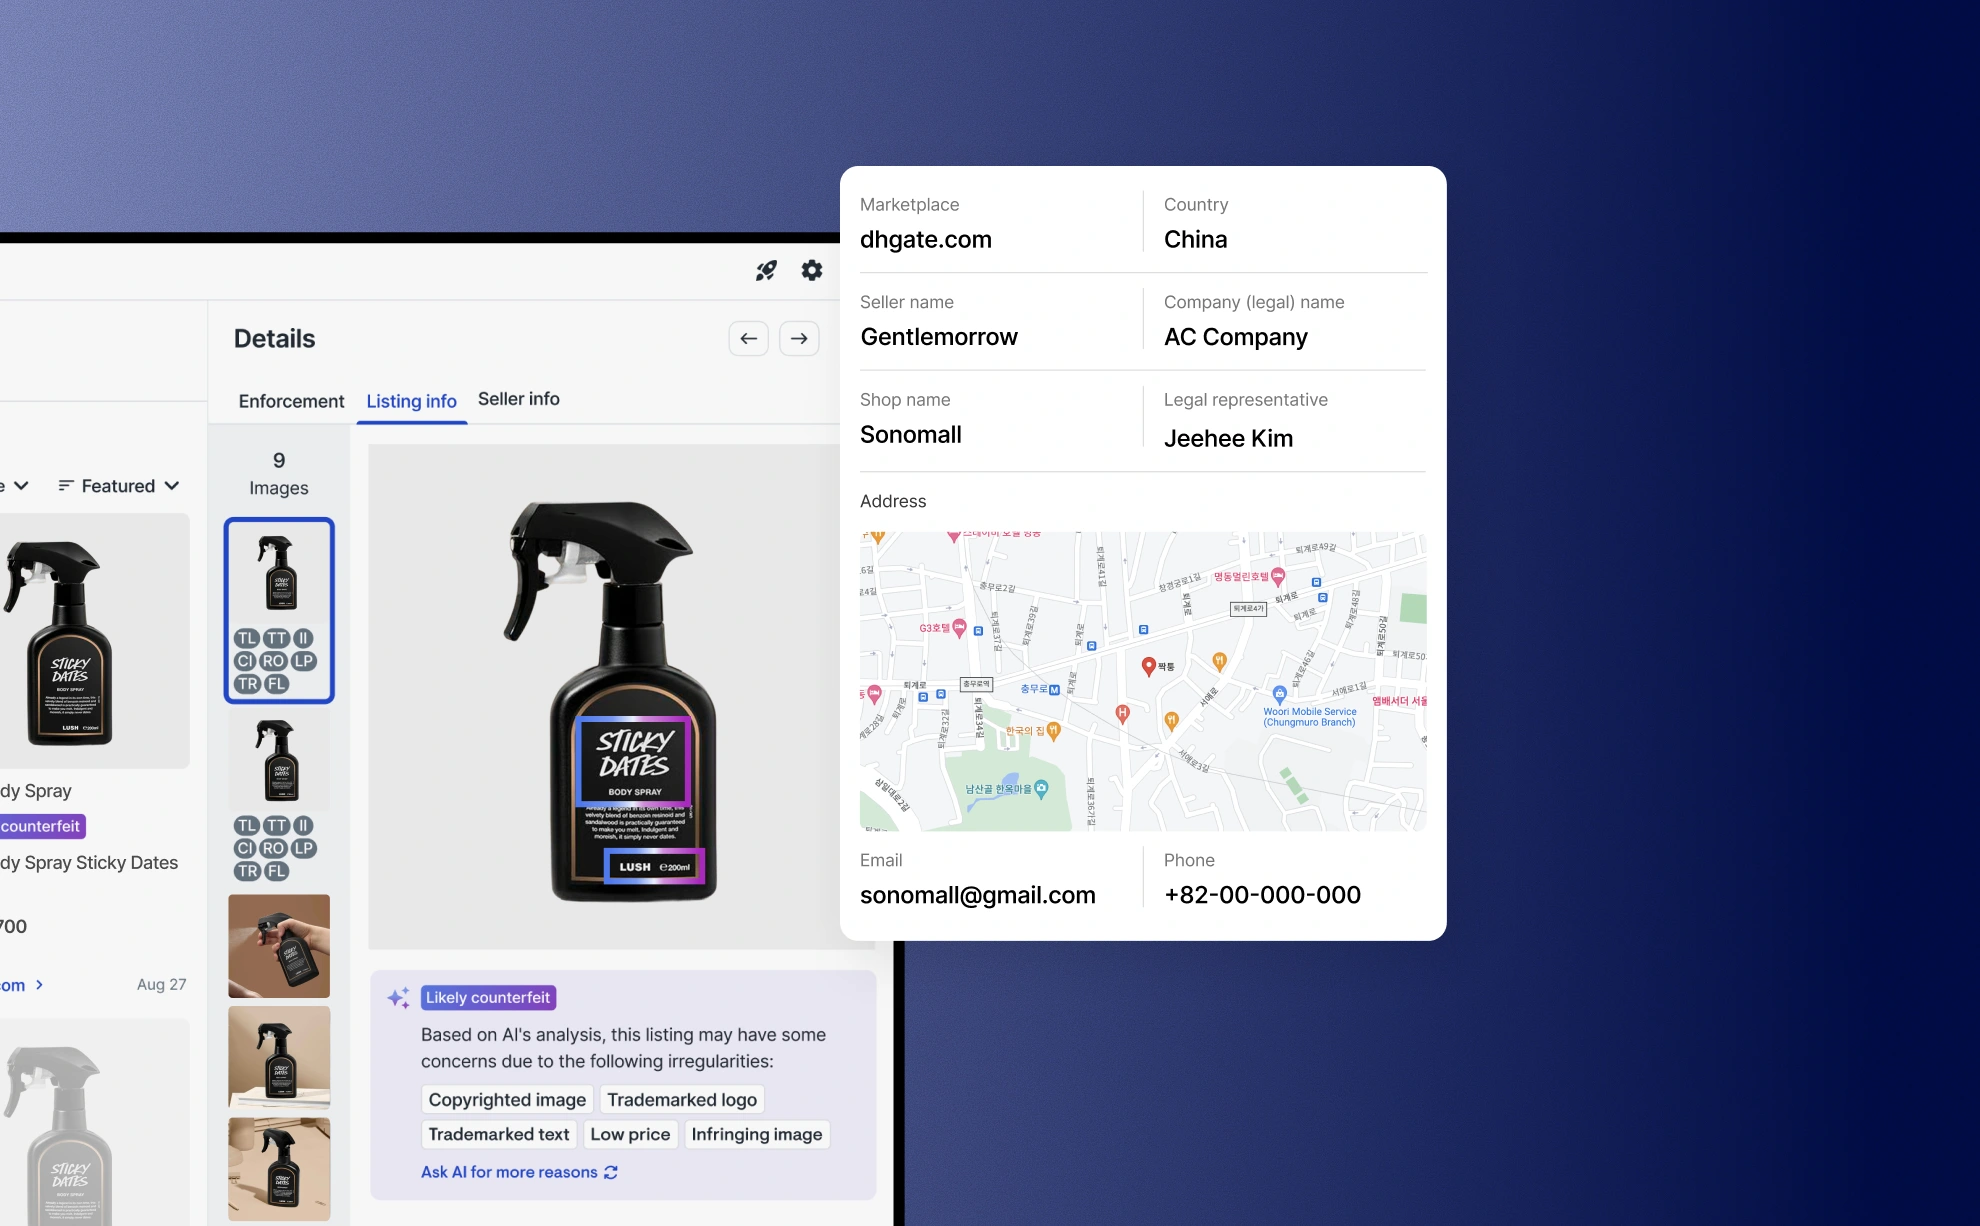Image resolution: width=1980 pixels, height=1226 pixels.
Task: Click the Aug 27 date on listing card
Action: tap(162, 984)
